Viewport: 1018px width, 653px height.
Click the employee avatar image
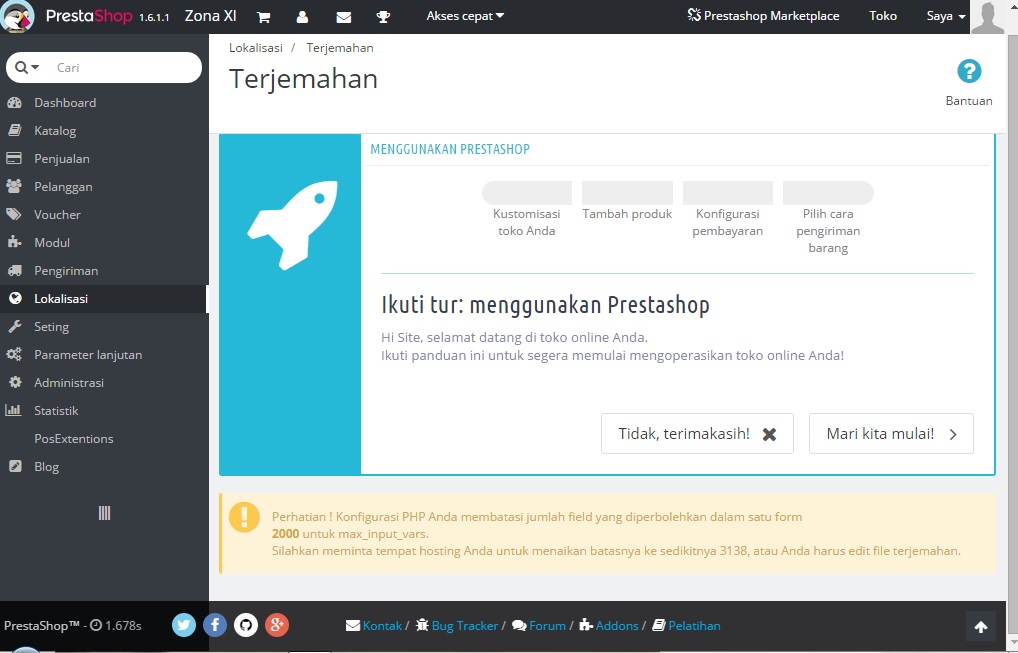[x=987, y=17]
